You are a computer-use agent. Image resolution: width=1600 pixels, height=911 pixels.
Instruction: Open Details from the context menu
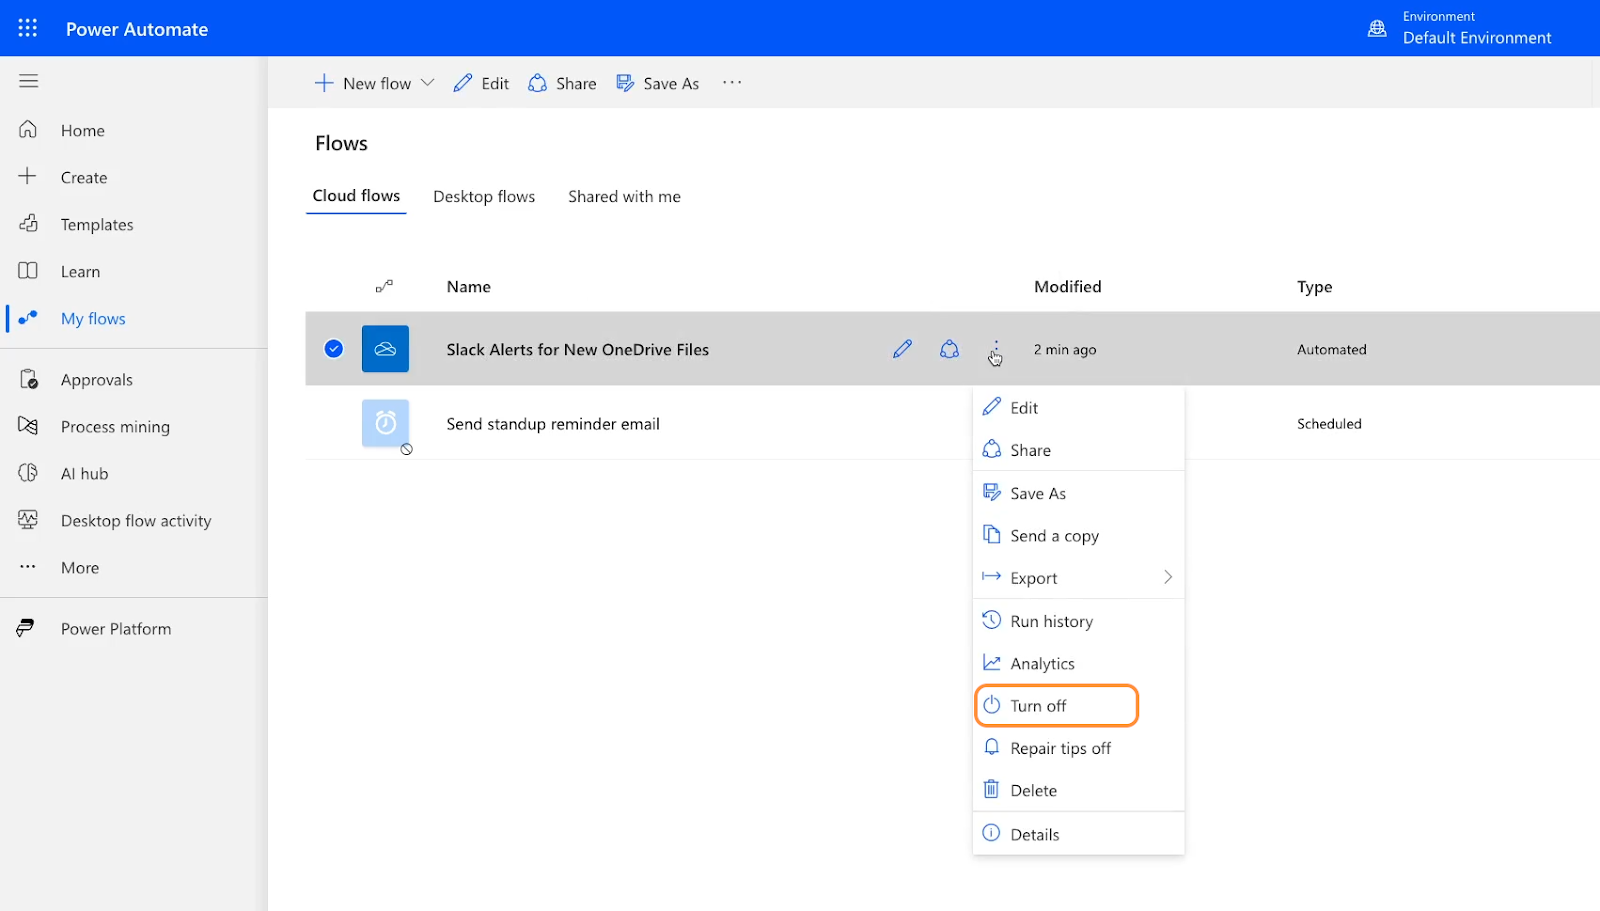pyautogui.click(x=1078, y=834)
